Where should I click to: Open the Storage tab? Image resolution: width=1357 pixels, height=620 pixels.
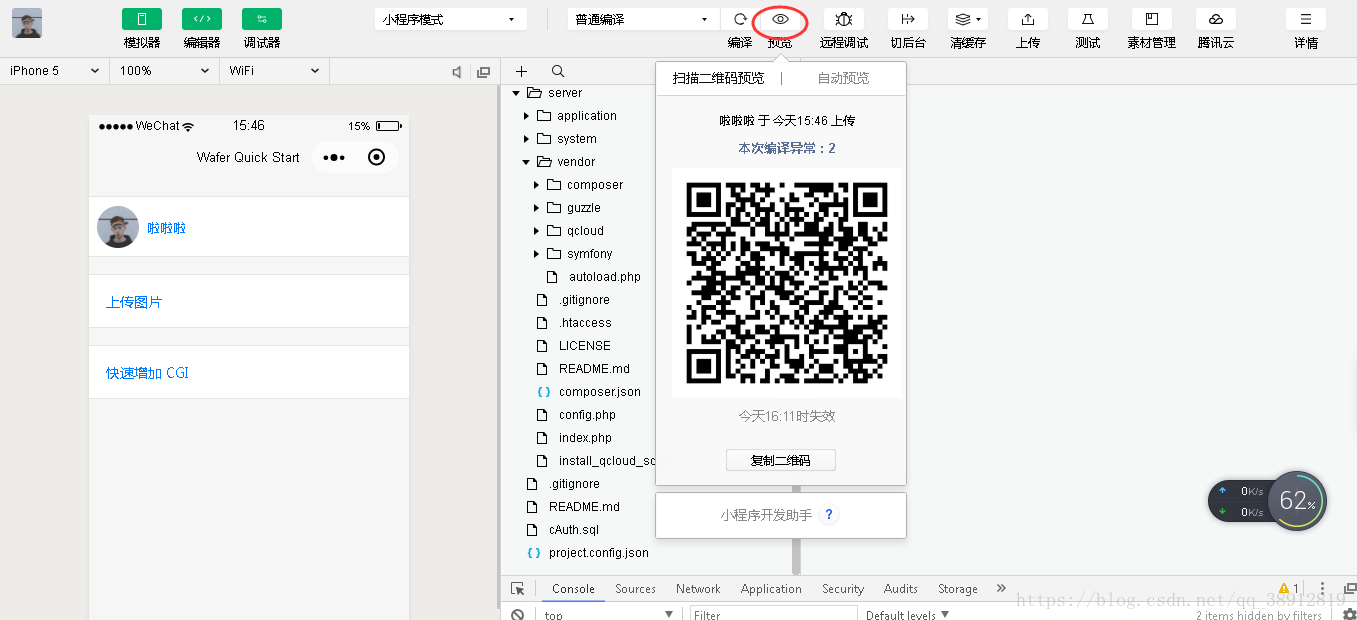click(x=958, y=589)
